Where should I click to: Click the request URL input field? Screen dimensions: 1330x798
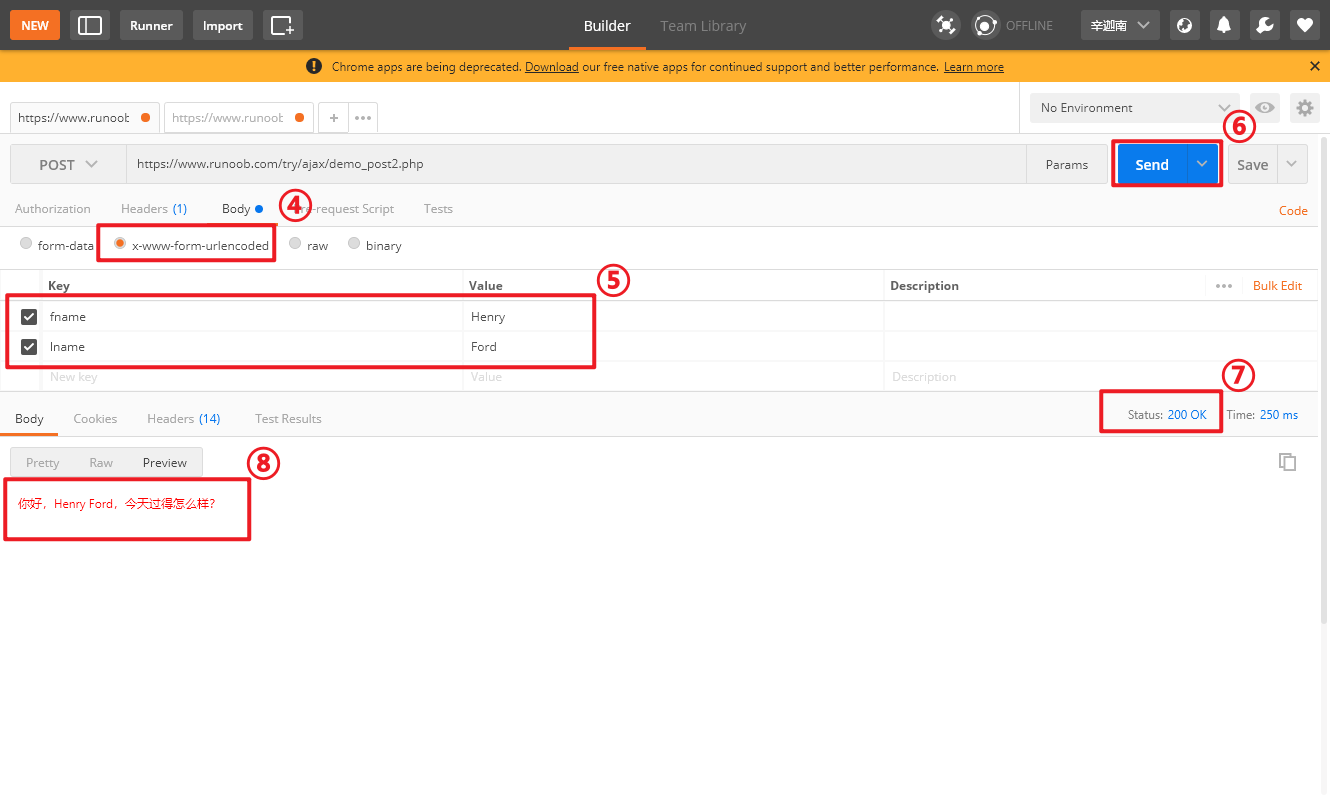[576, 164]
